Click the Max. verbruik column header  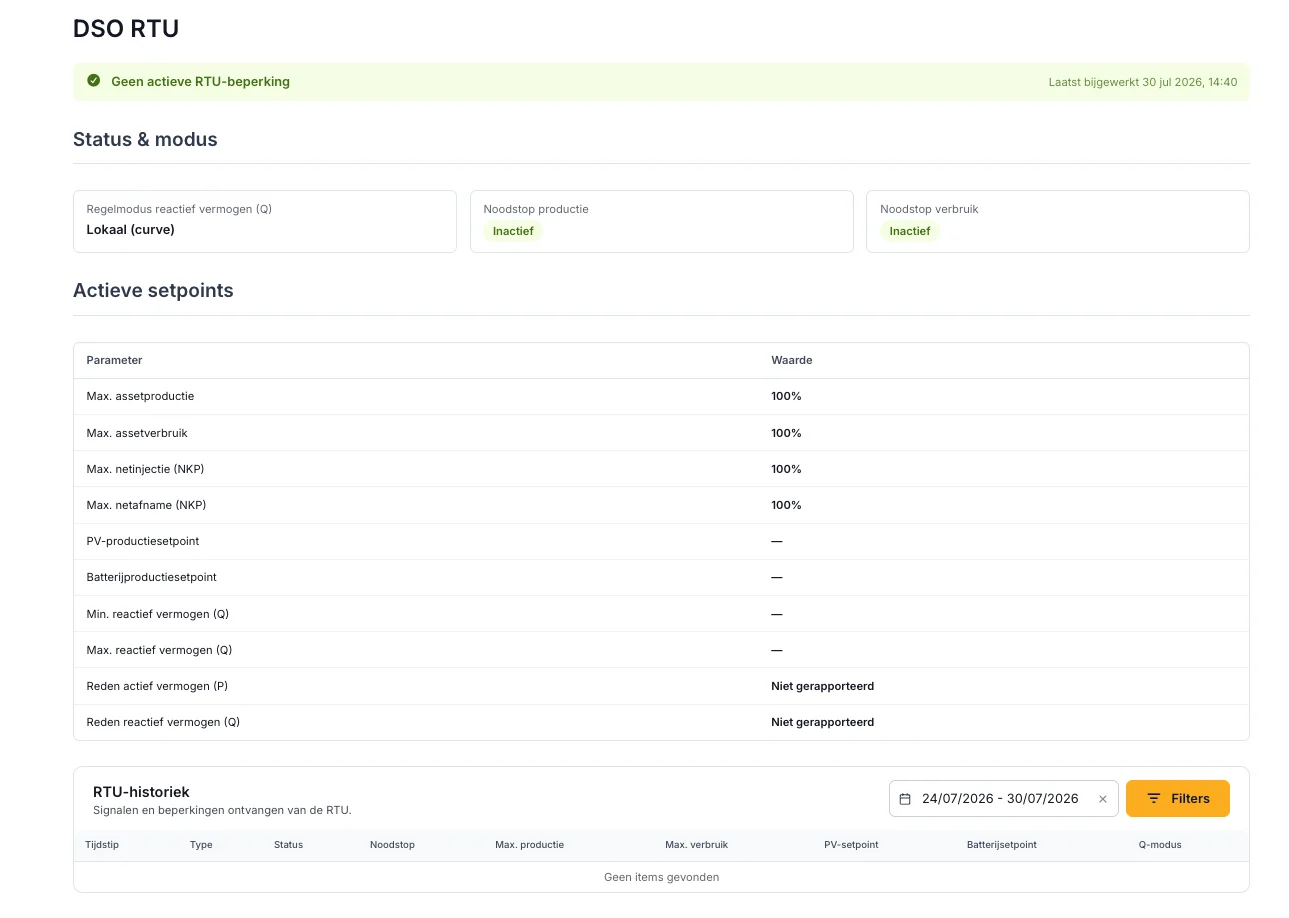tap(696, 845)
